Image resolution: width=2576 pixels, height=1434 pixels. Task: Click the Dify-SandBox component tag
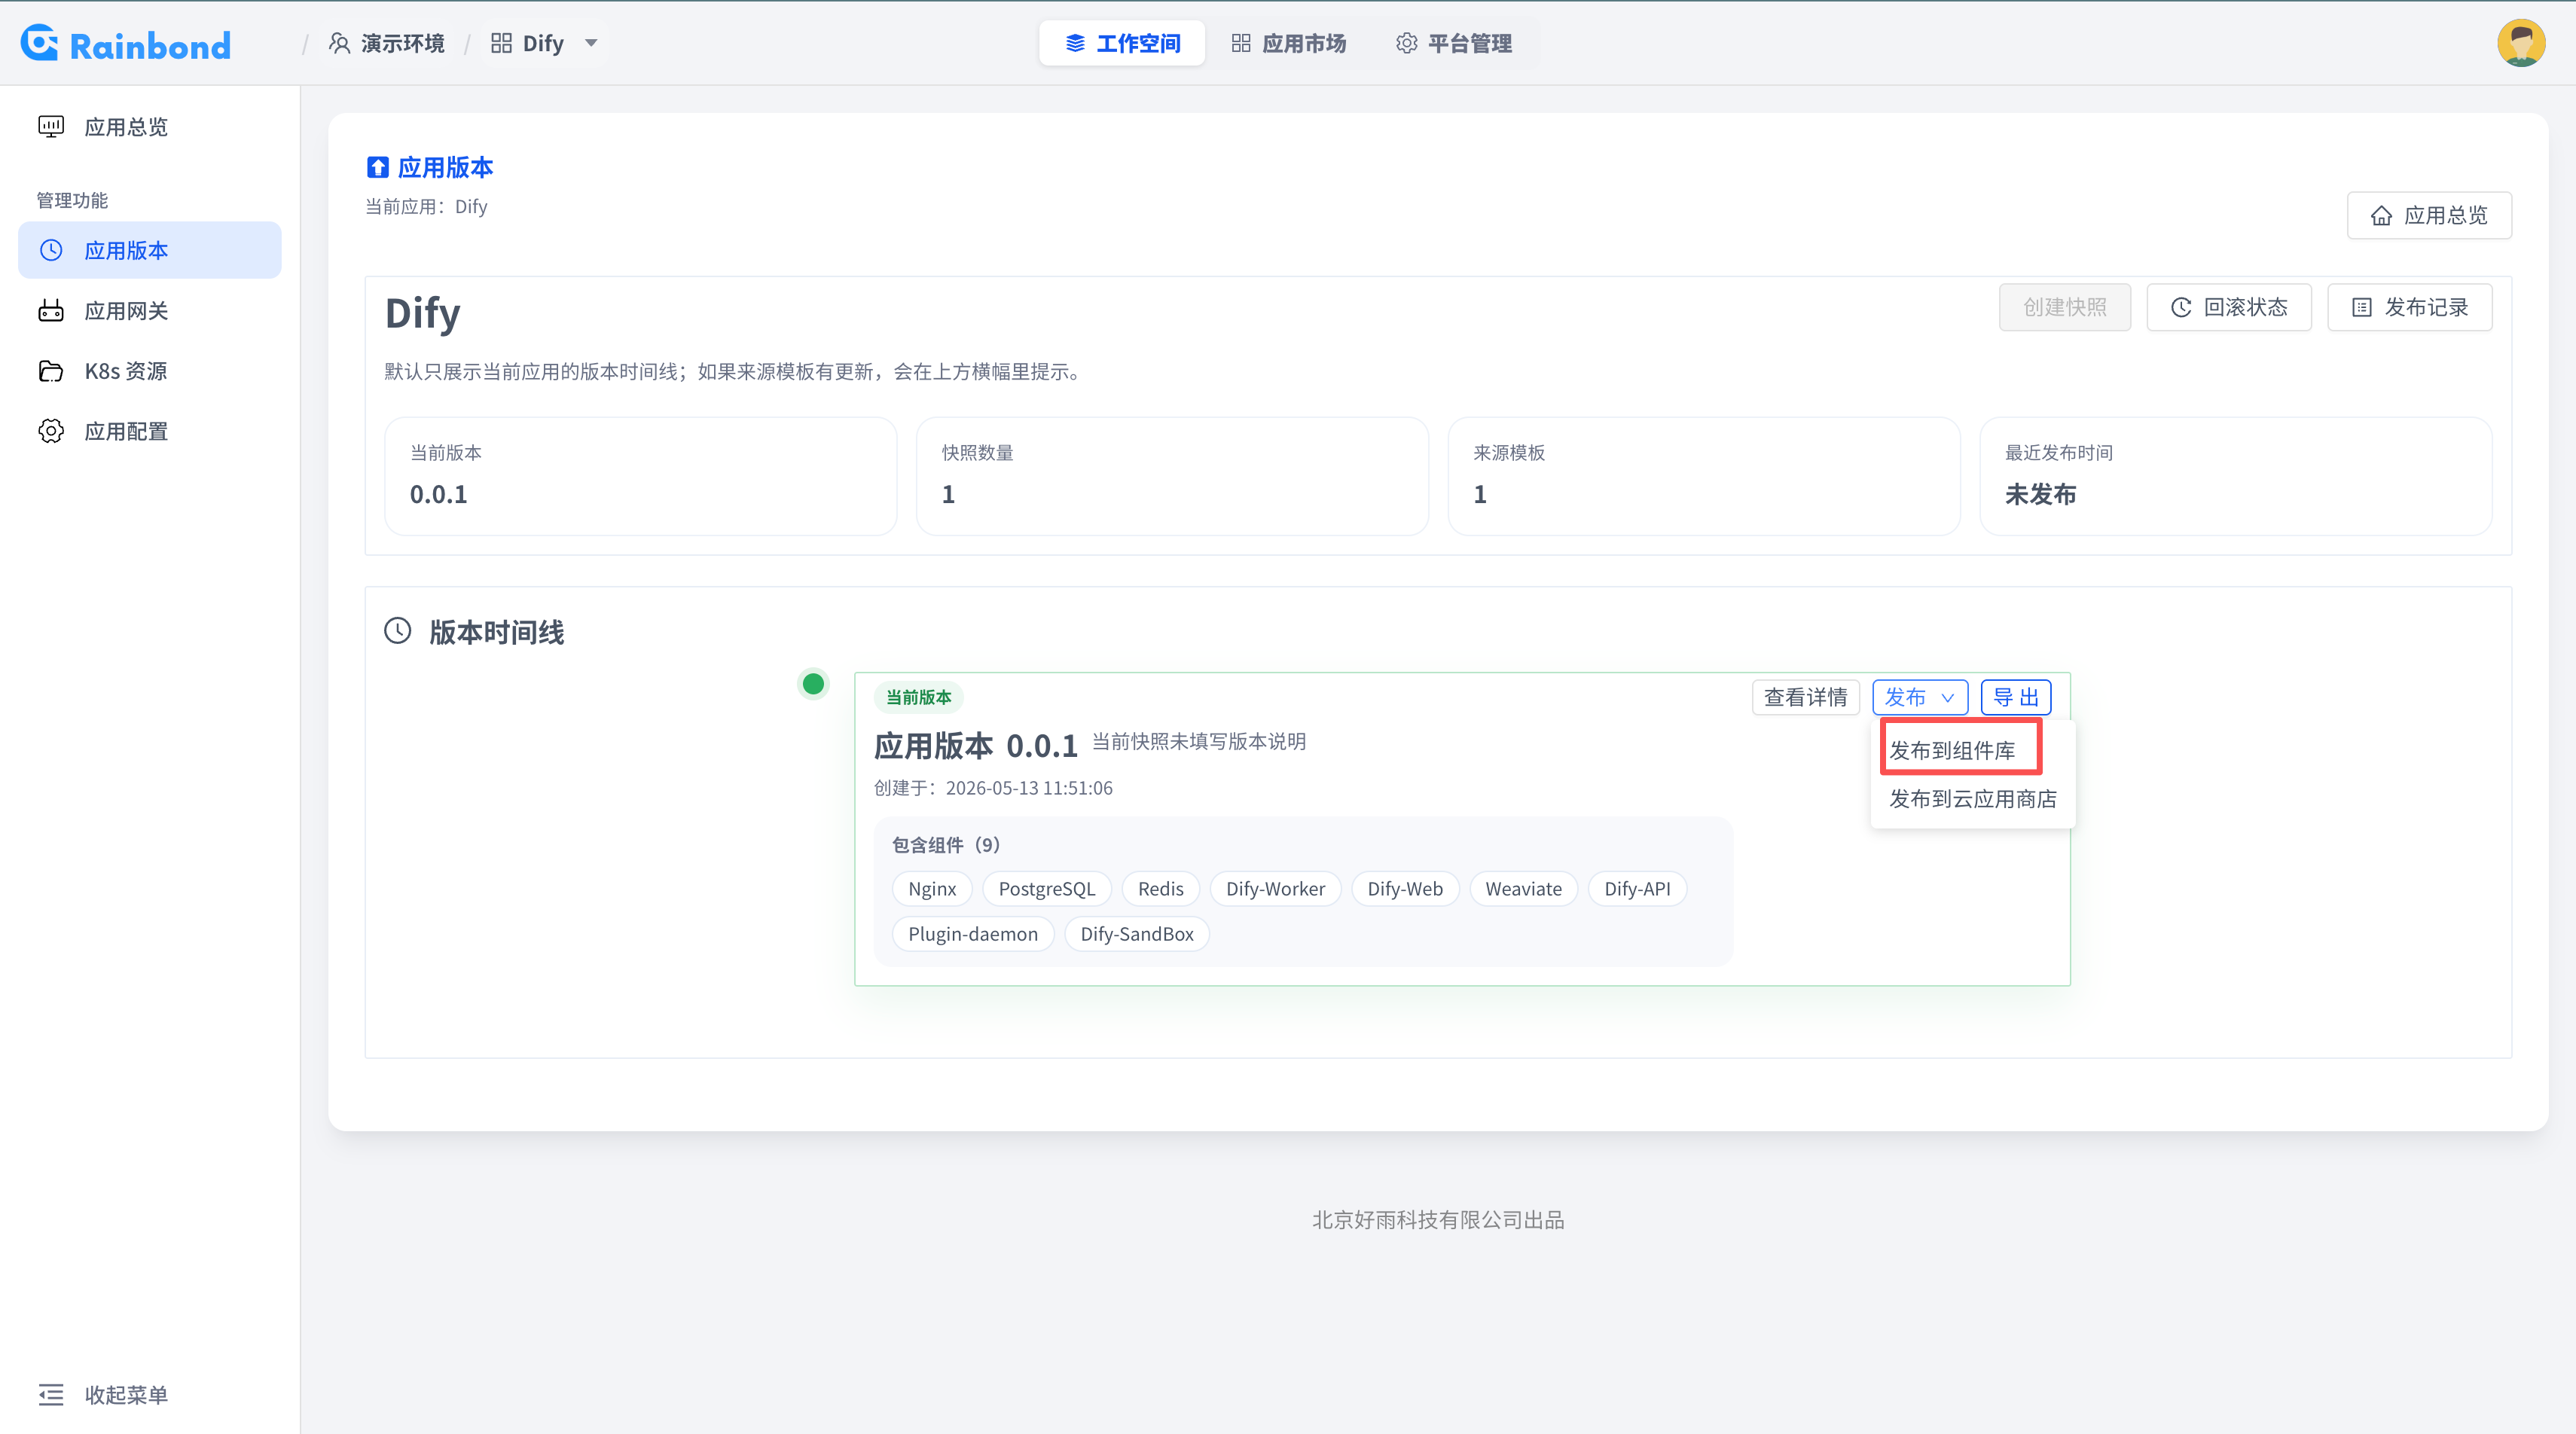pos(1137,934)
